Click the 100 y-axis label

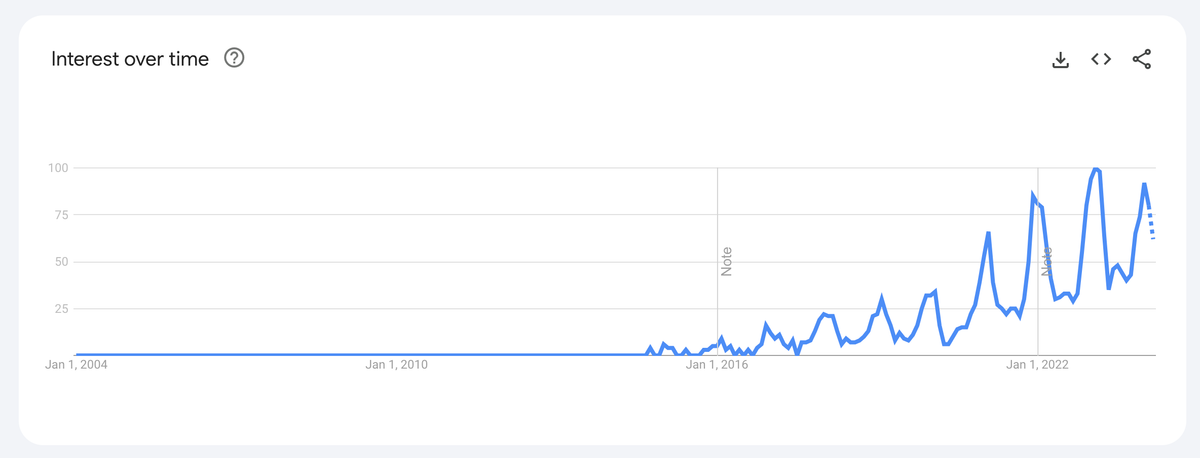pyautogui.click(x=57, y=167)
